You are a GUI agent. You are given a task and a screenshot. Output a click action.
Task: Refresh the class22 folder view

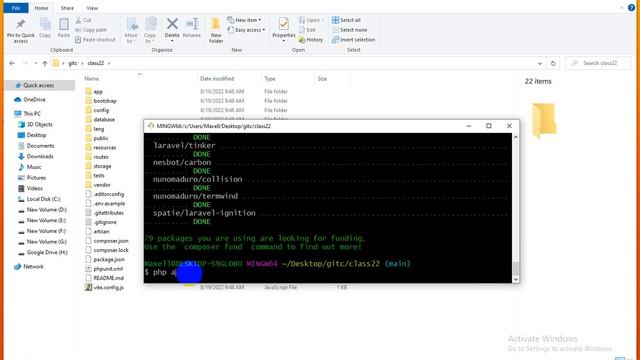pos(553,63)
